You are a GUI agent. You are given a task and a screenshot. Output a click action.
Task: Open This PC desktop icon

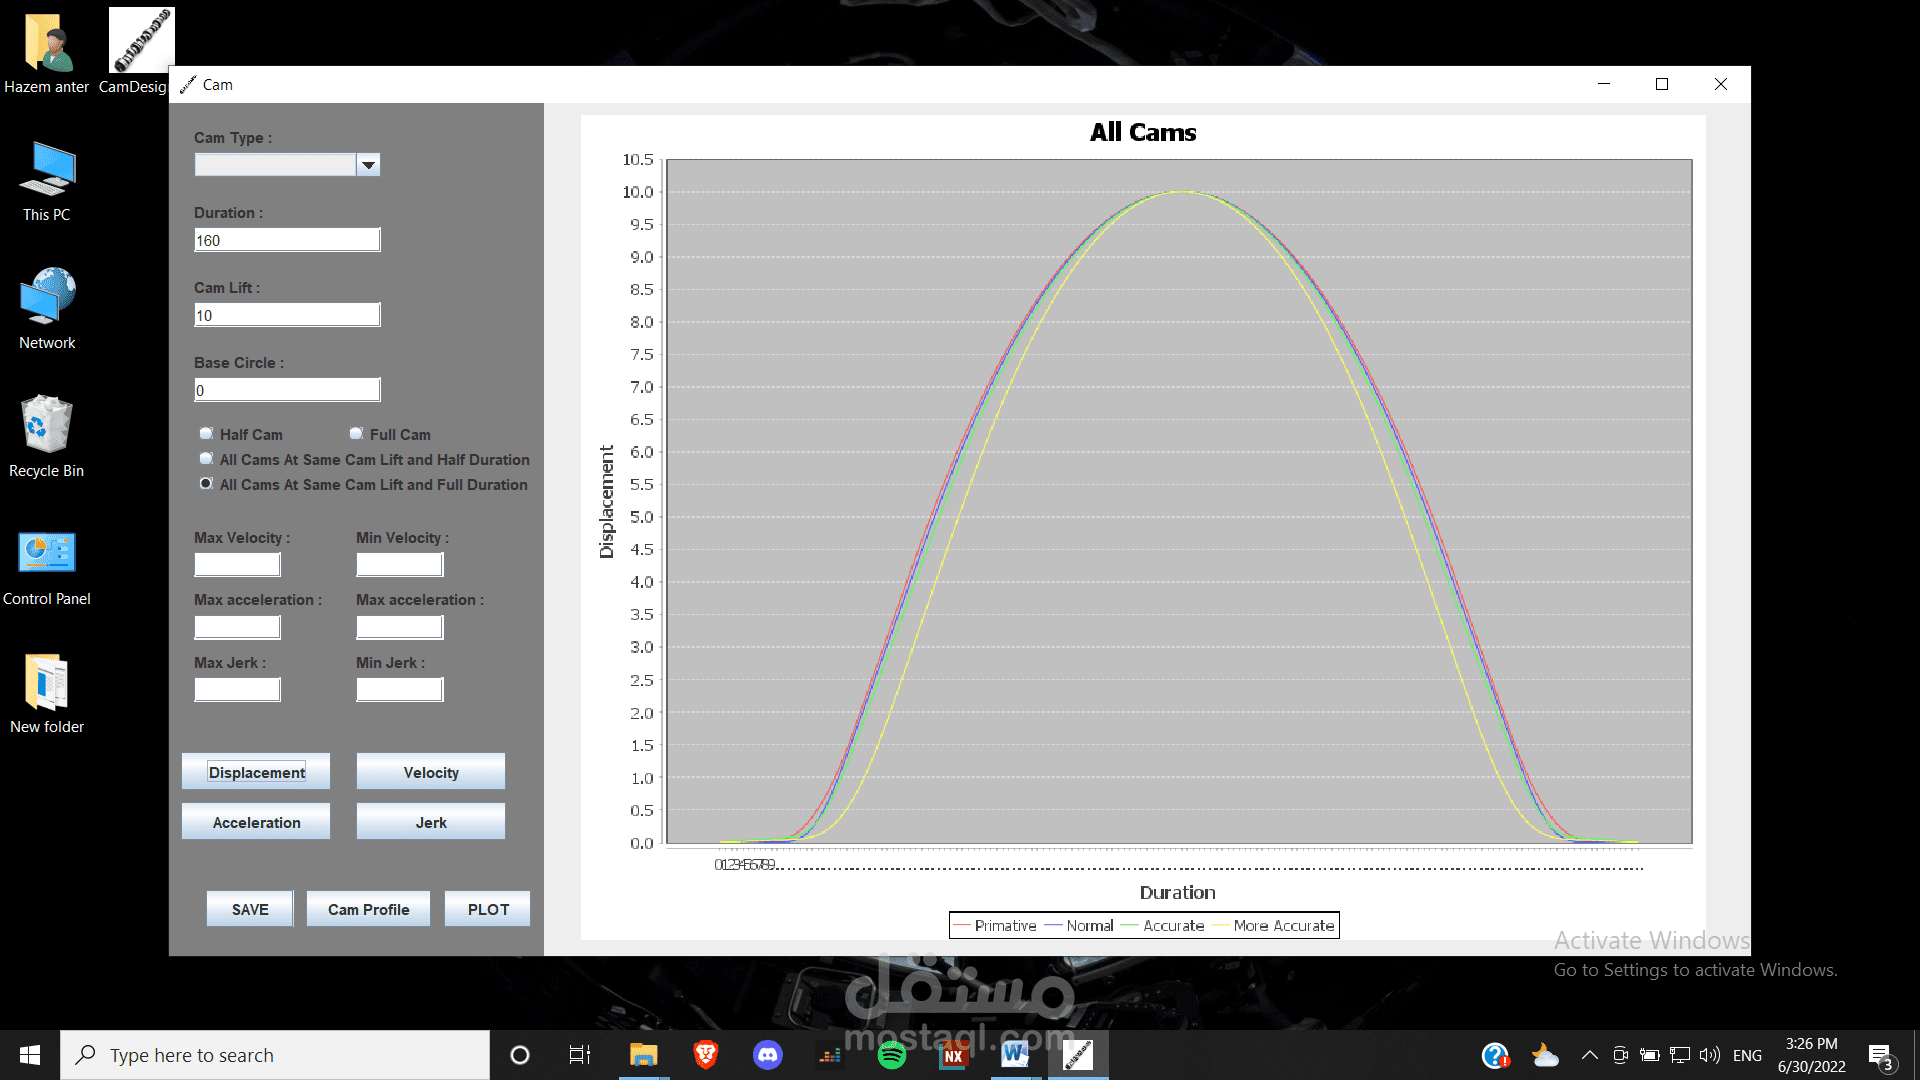47,181
